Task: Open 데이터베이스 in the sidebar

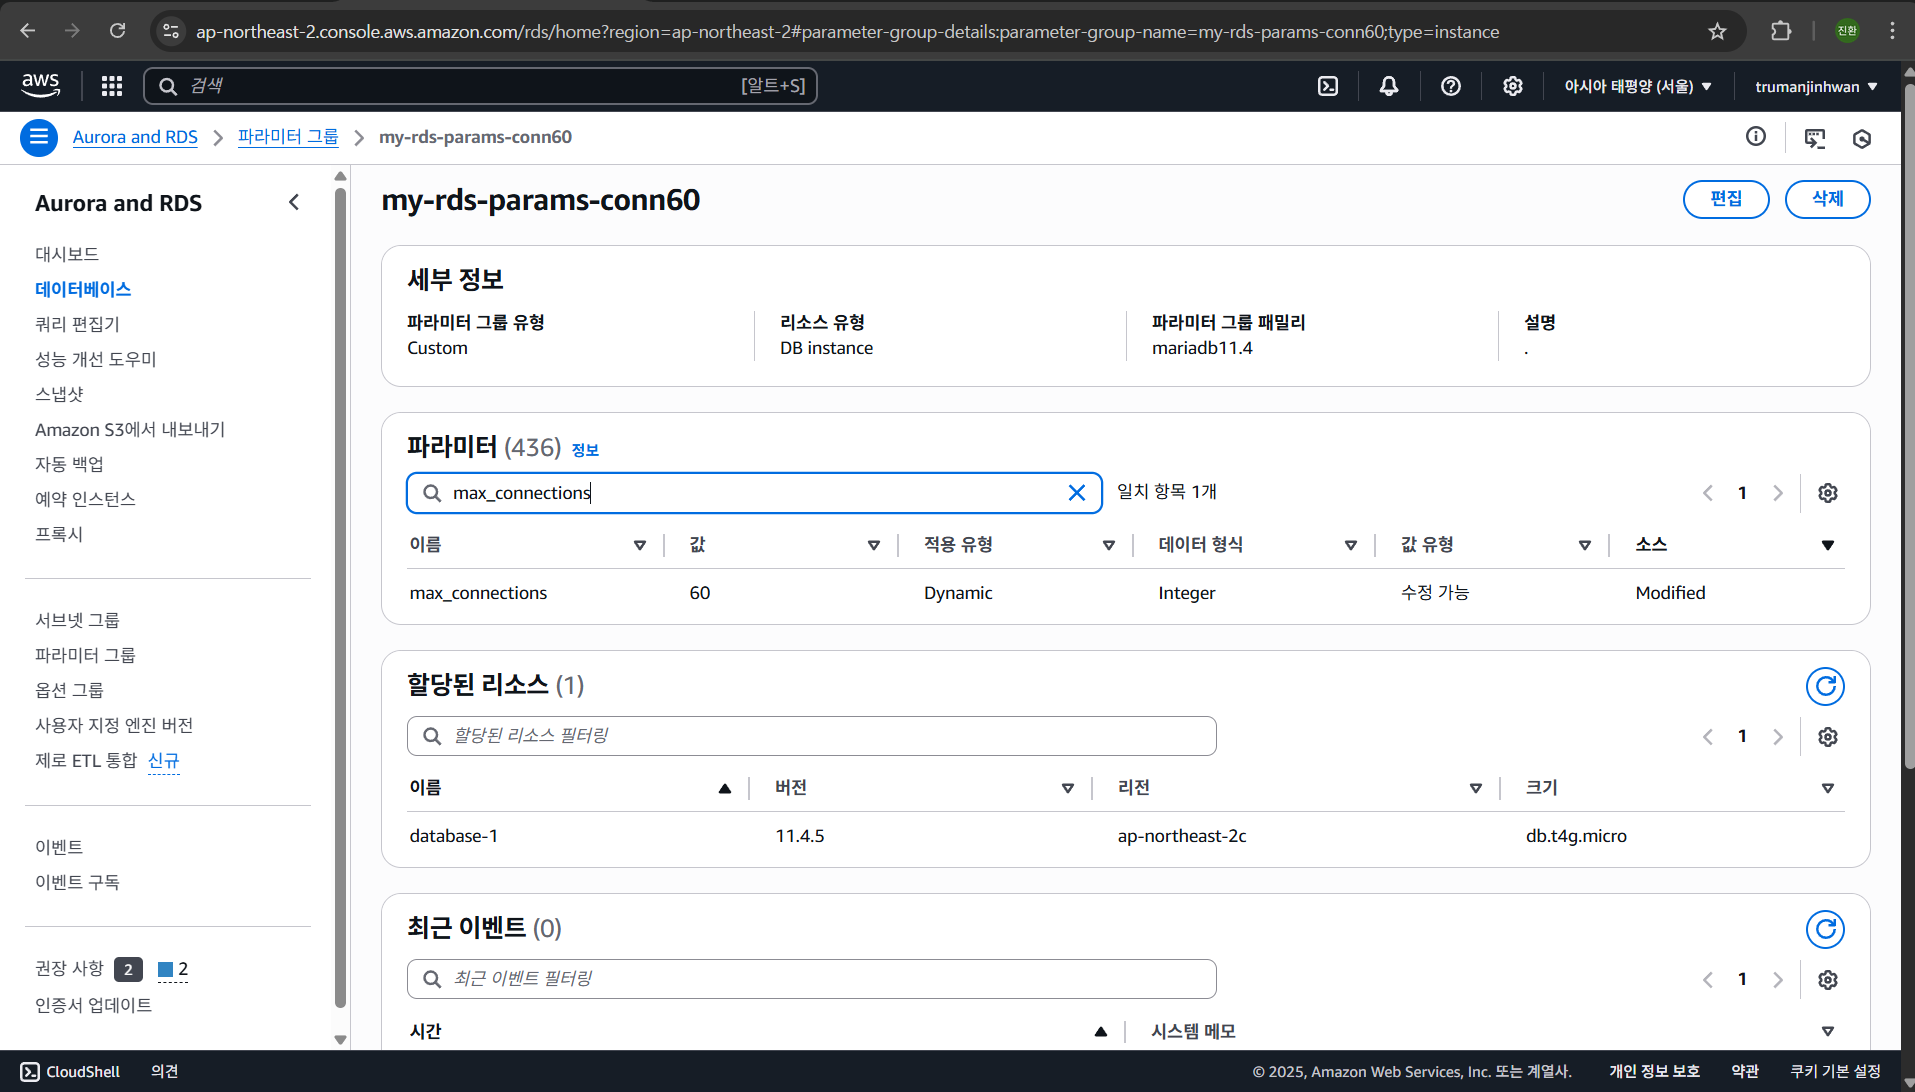Action: coord(83,289)
